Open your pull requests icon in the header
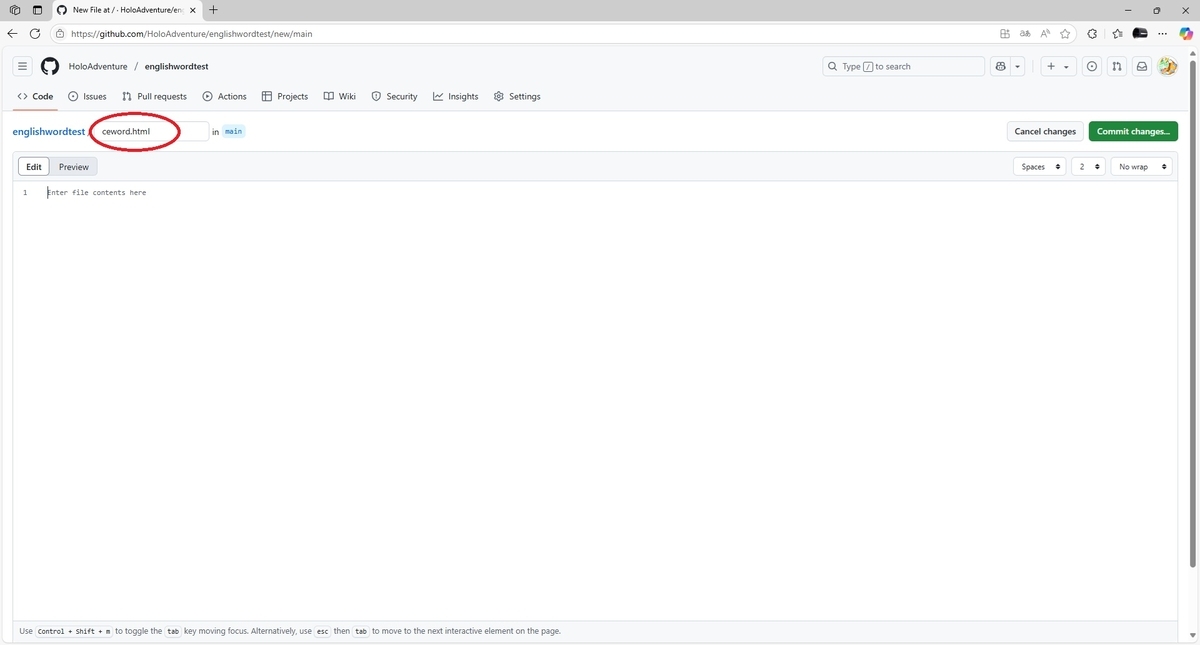 pos(1116,66)
